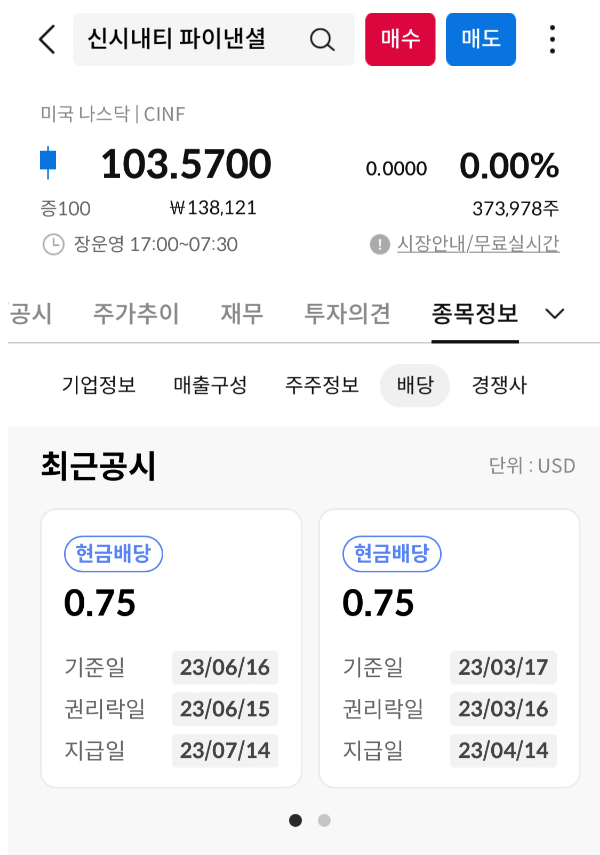Screen dimensions: 600x855
Task: Switch to the 투자의견 tab
Action: 340,313
